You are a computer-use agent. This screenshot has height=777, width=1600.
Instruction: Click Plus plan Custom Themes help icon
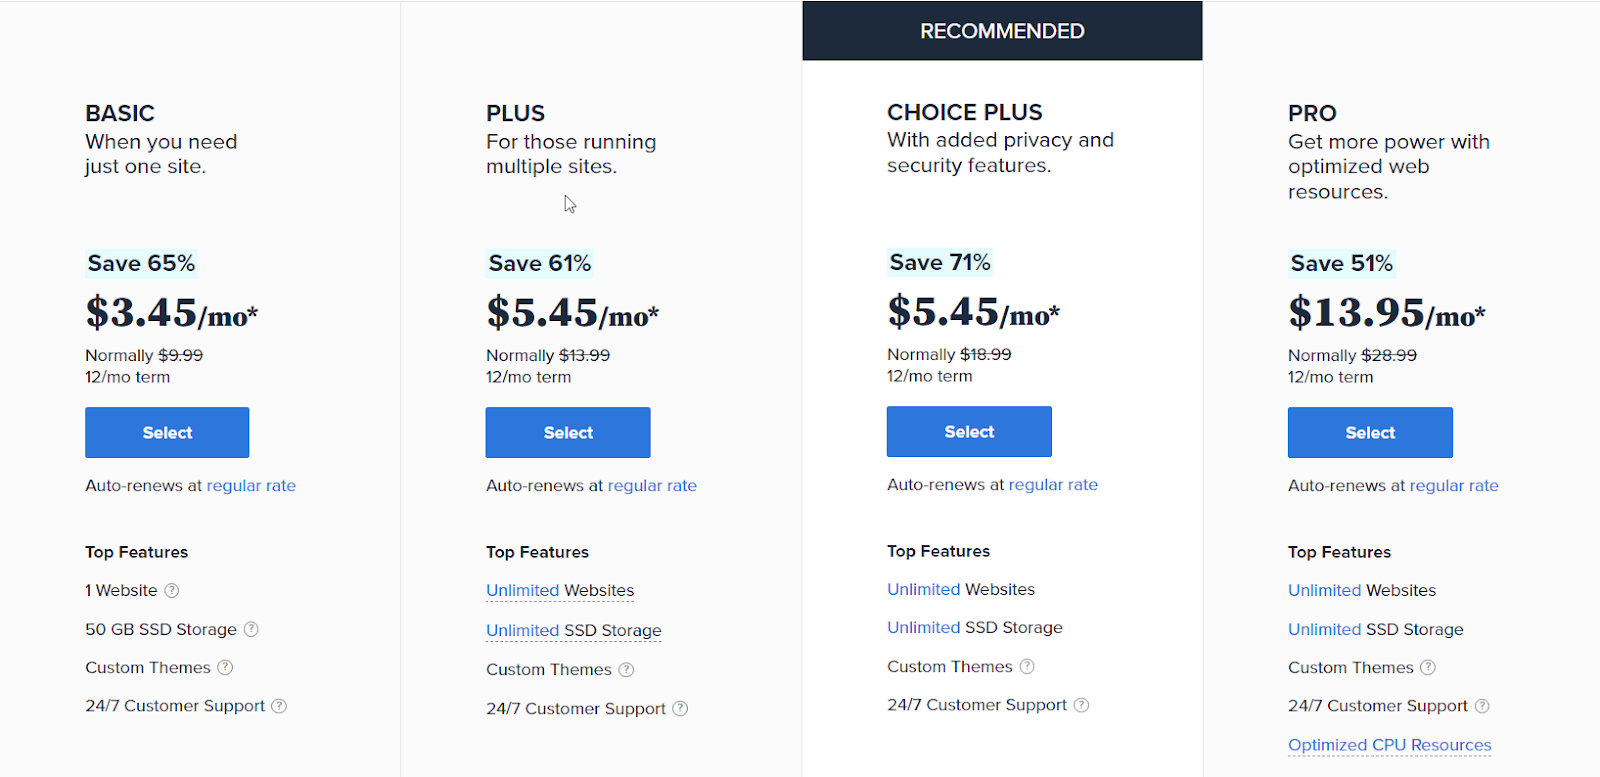626,670
